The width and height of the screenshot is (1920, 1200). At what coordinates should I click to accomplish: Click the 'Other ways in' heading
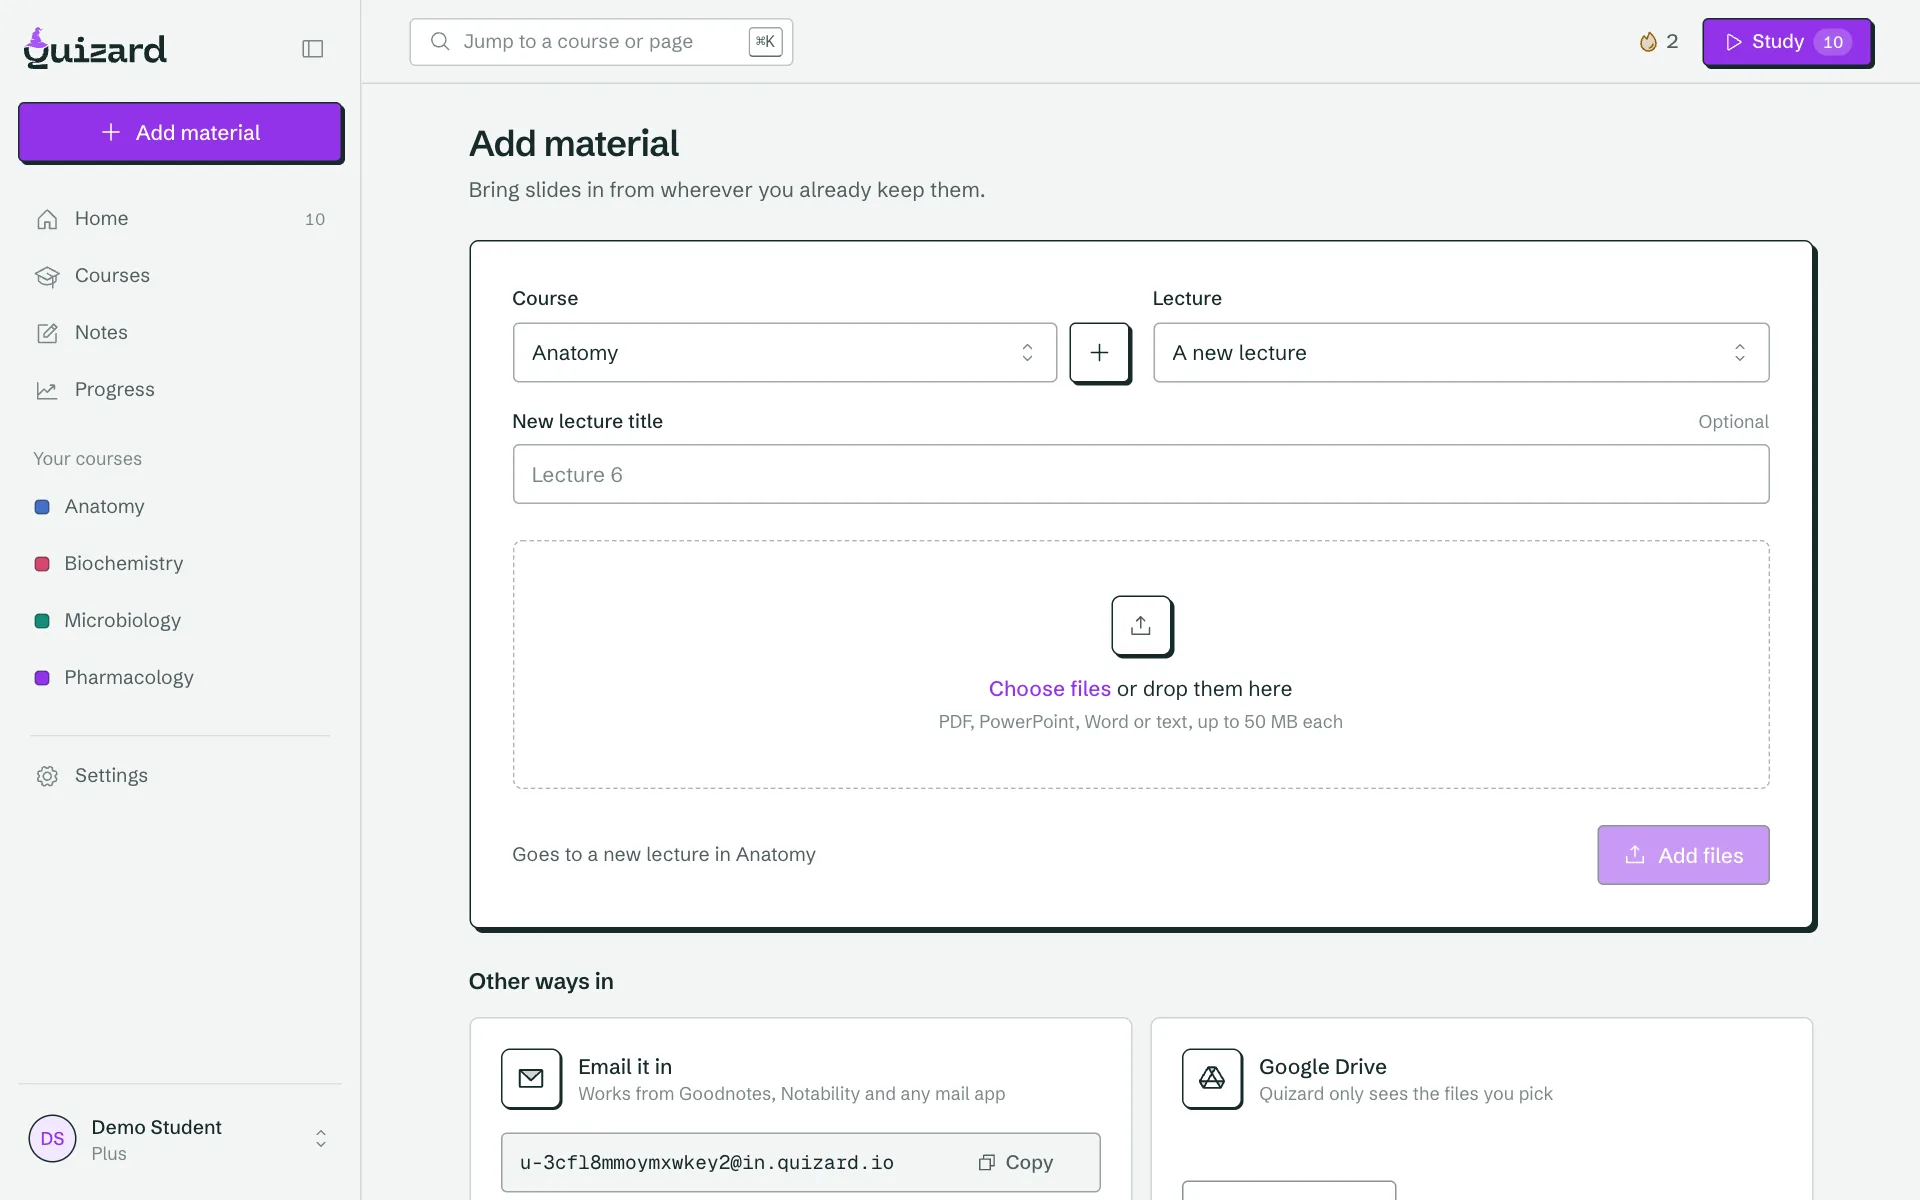pos(541,981)
